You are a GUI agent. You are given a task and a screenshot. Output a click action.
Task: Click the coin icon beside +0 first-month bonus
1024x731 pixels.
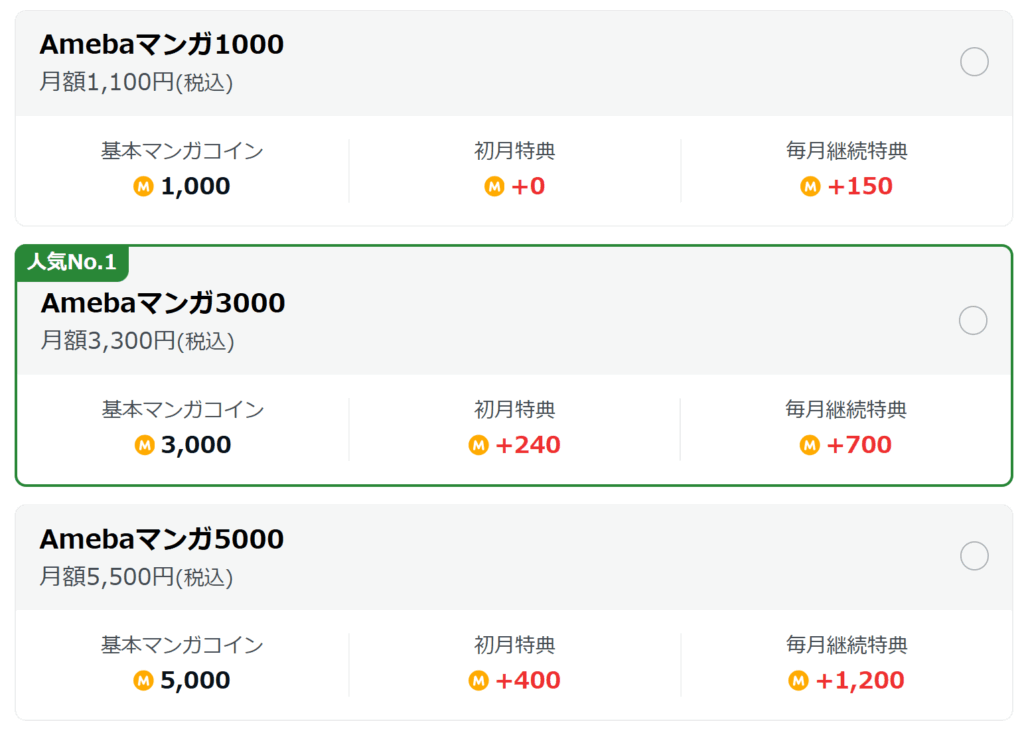click(494, 187)
